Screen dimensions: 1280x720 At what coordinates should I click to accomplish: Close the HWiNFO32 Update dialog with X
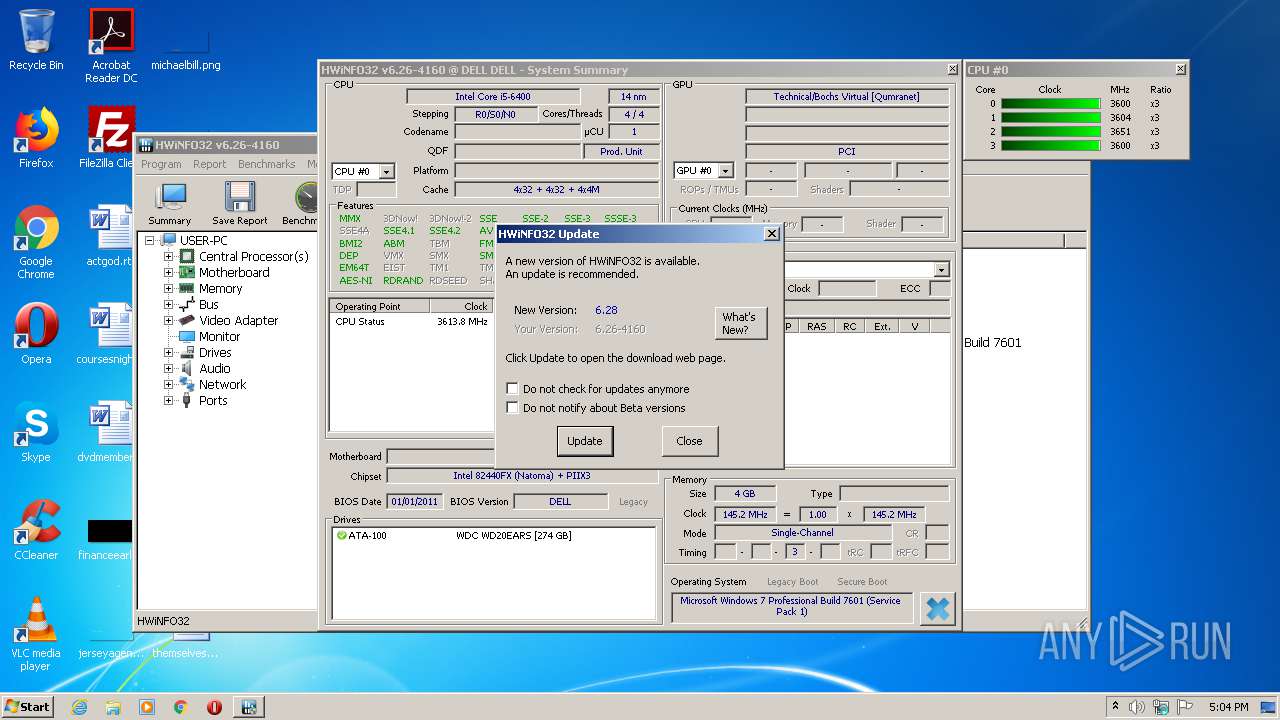pyautogui.click(x=771, y=234)
